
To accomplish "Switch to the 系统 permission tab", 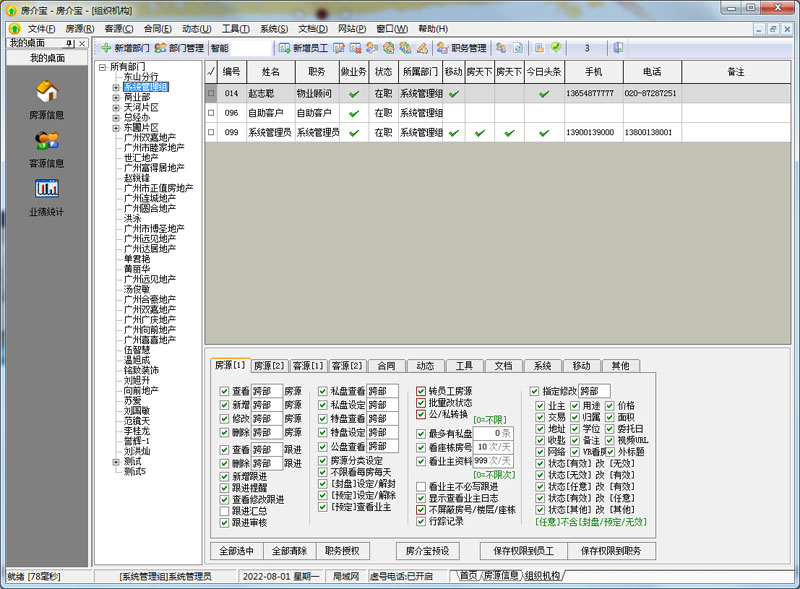I will point(542,365).
